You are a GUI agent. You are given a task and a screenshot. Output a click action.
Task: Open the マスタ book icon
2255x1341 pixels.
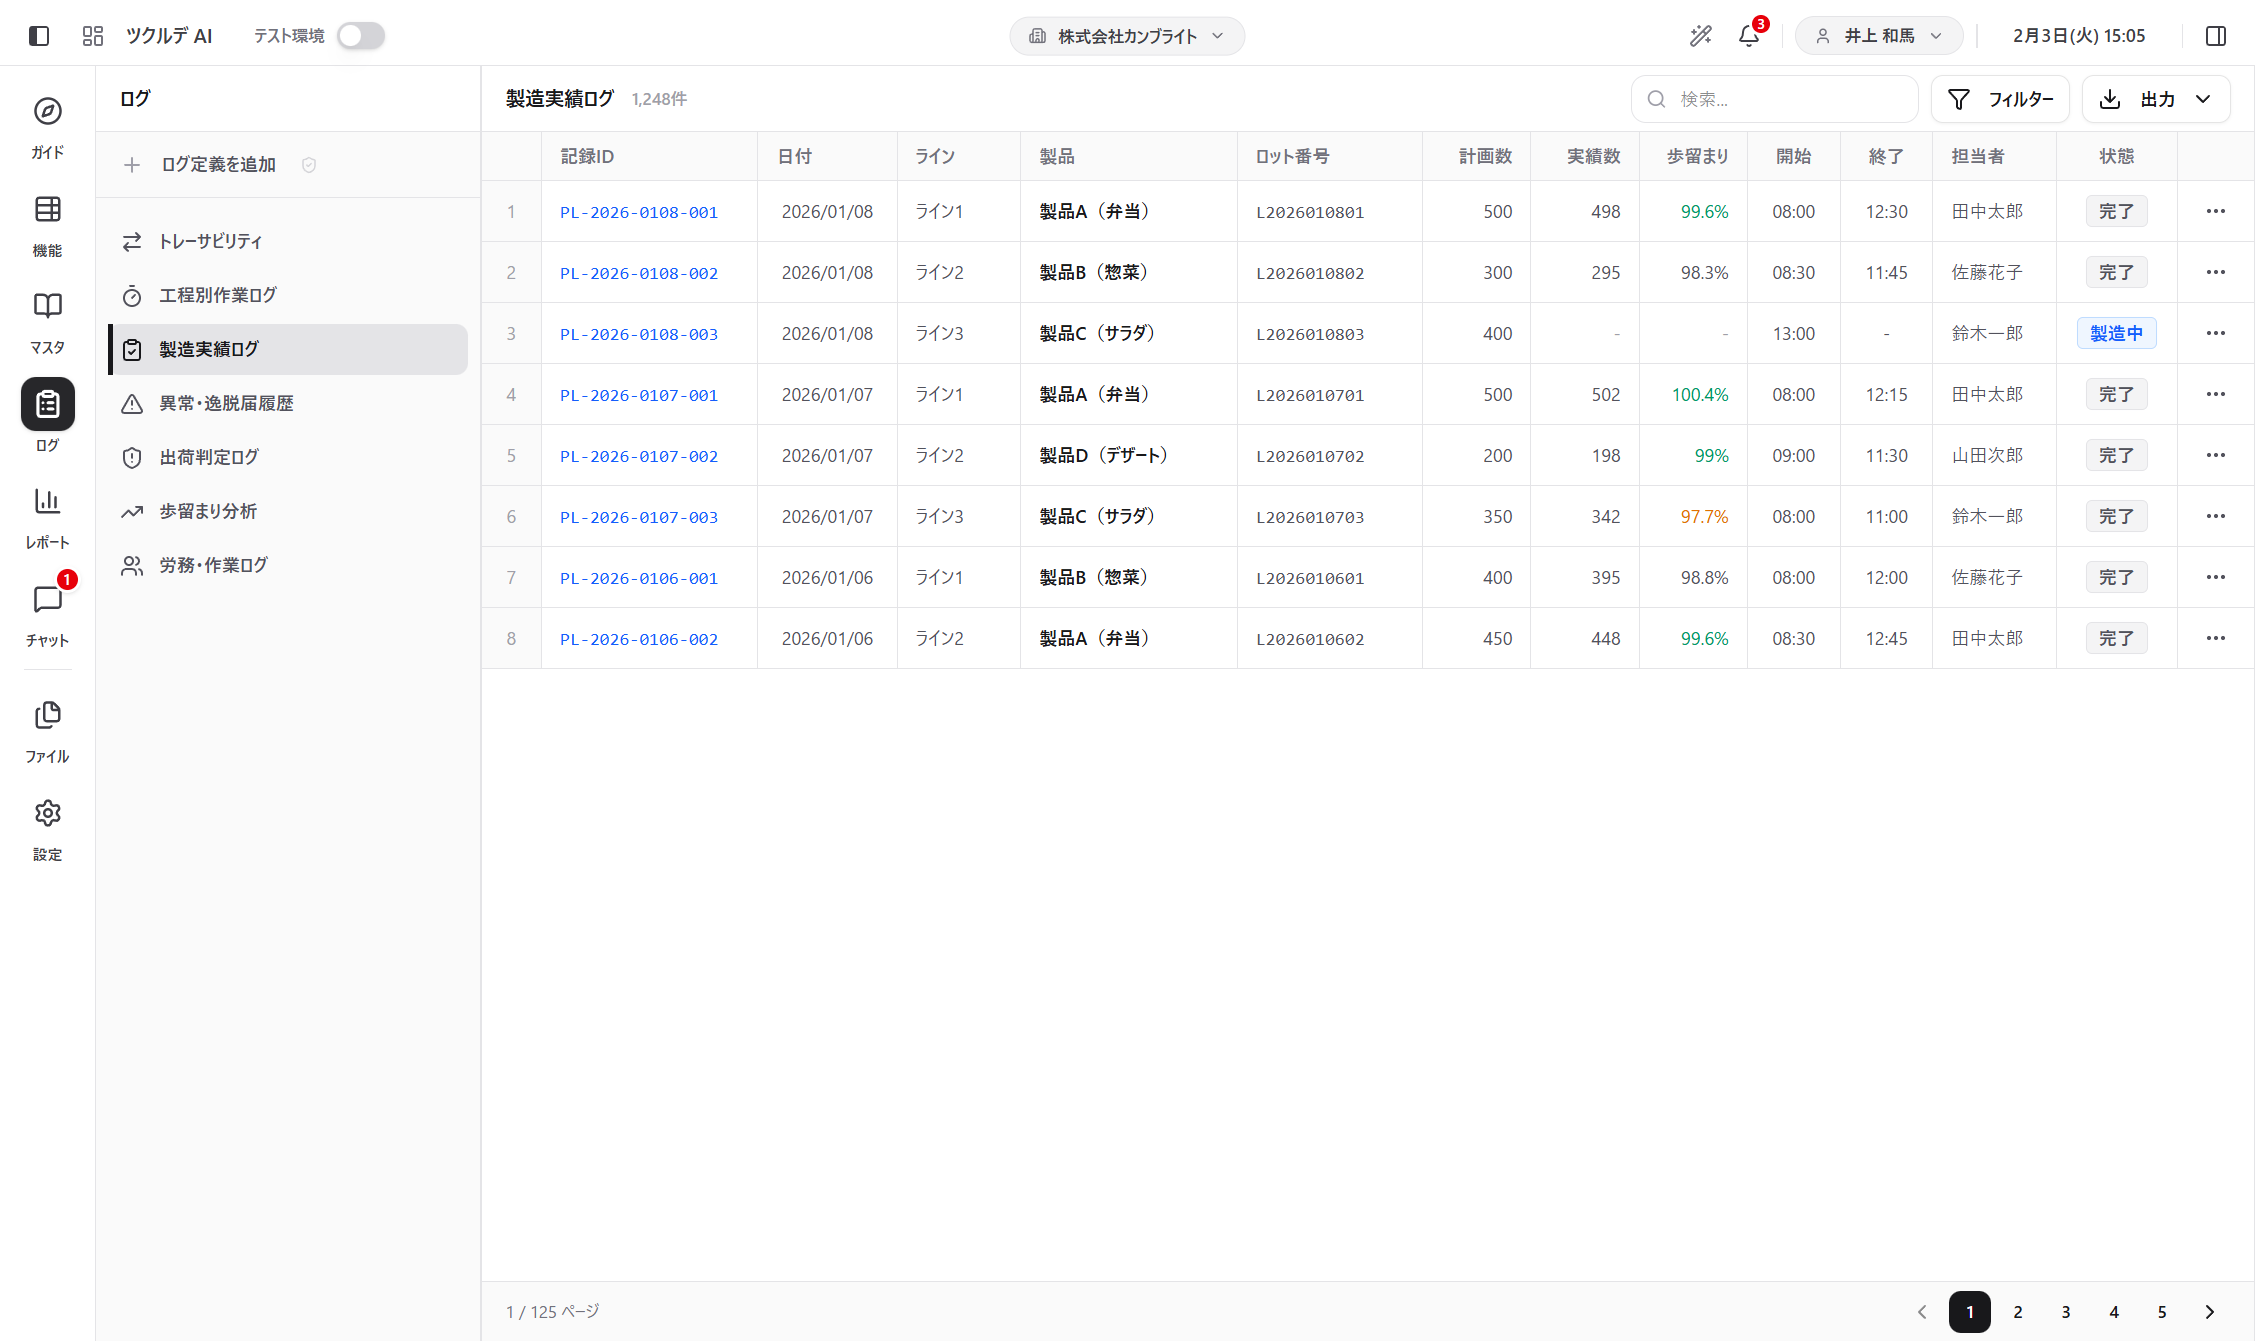tap(47, 306)
